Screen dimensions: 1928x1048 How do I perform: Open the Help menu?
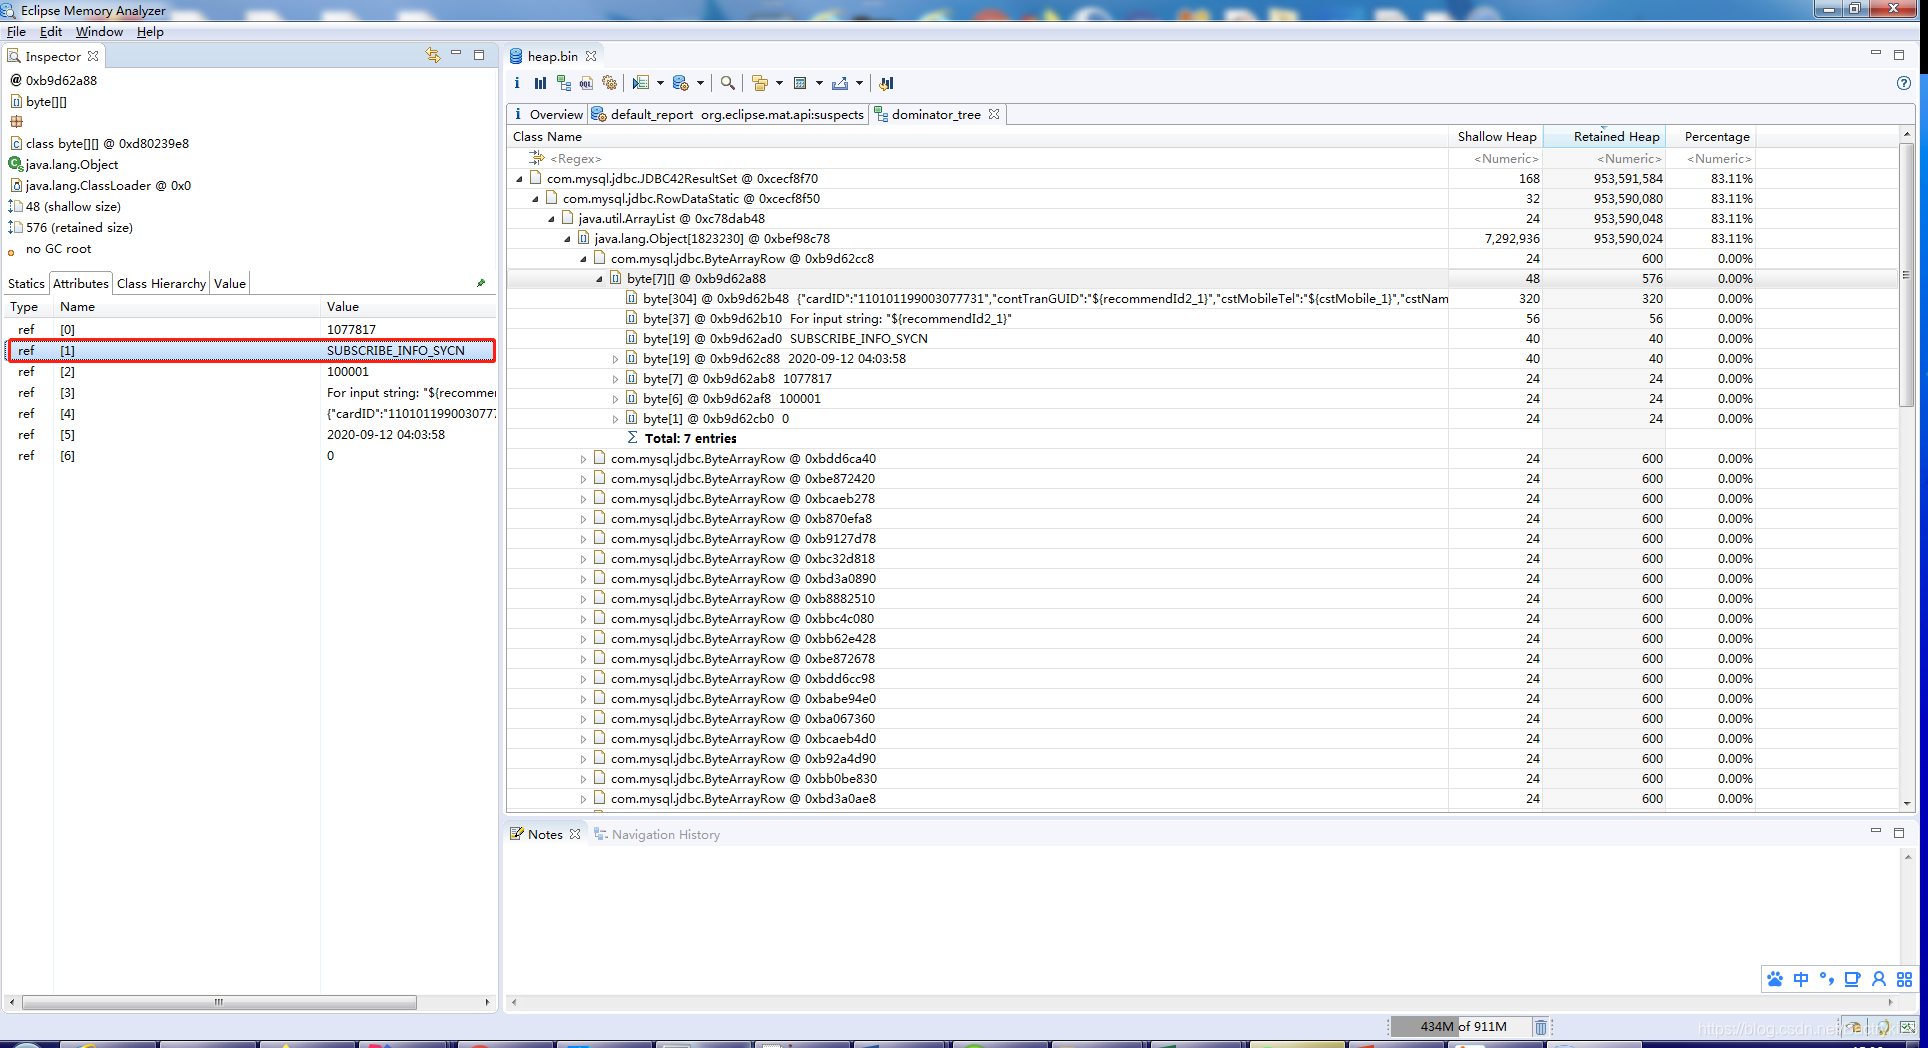click(x=150, y=32)
